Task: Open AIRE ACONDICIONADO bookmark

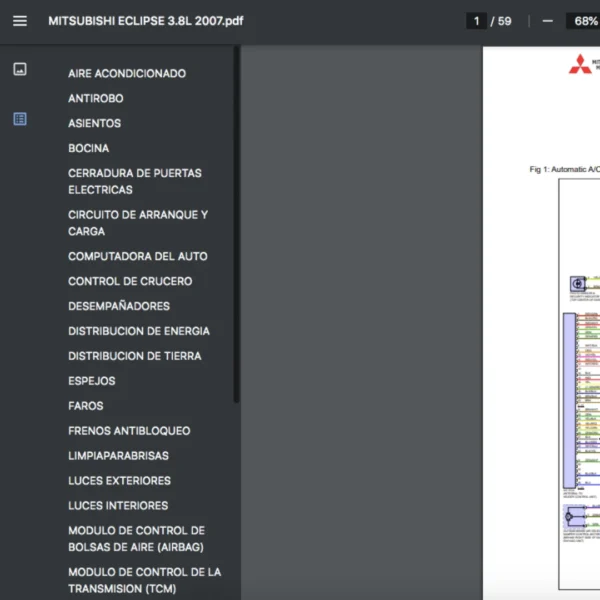Action: 126,73
